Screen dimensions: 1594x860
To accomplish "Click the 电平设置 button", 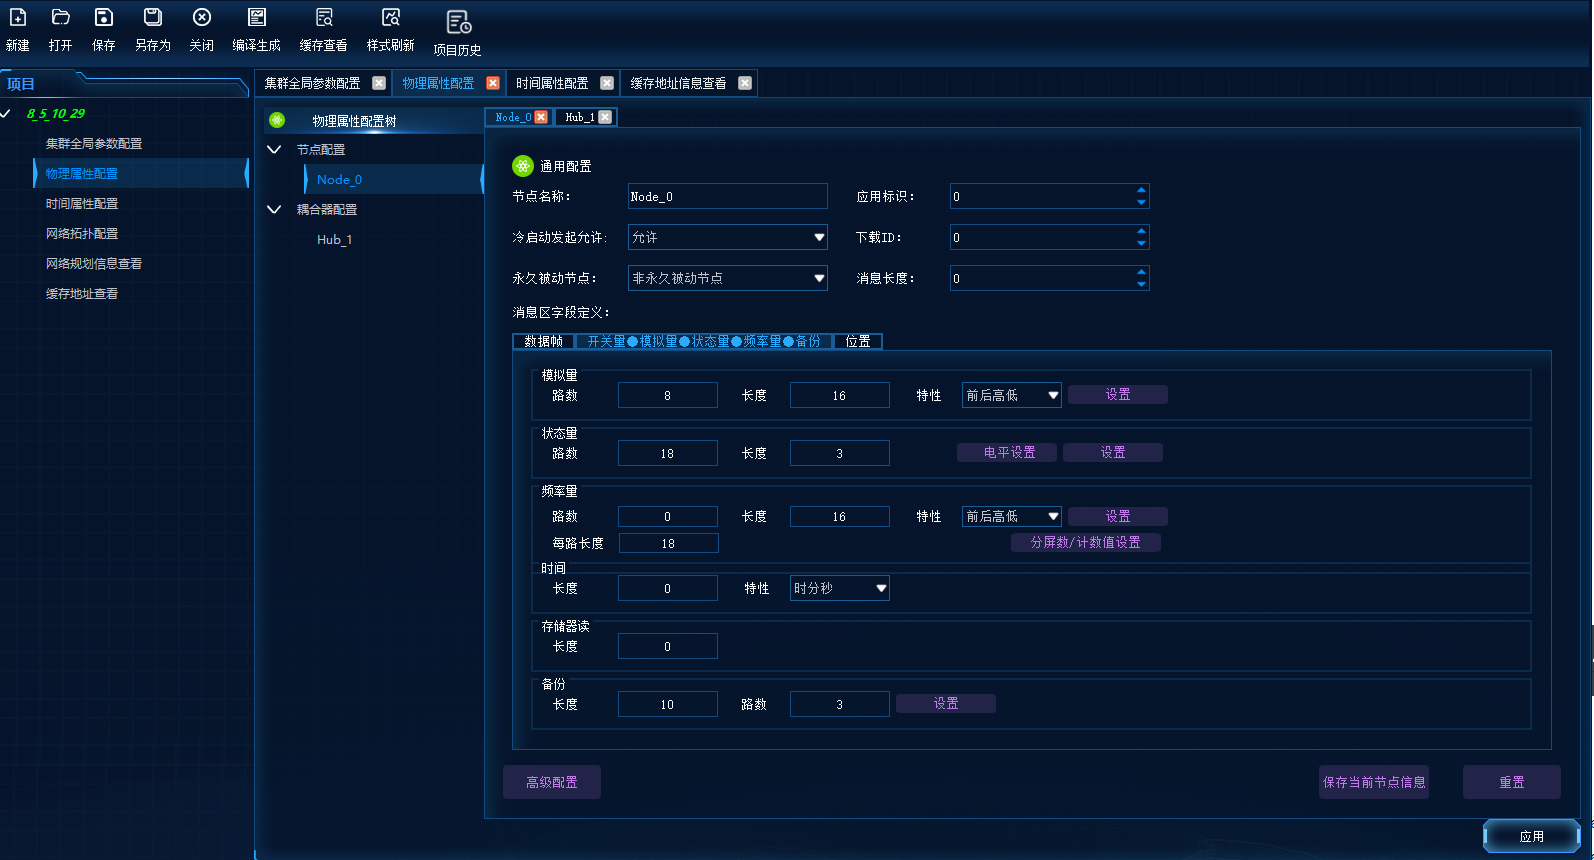I will point(1009,452).
